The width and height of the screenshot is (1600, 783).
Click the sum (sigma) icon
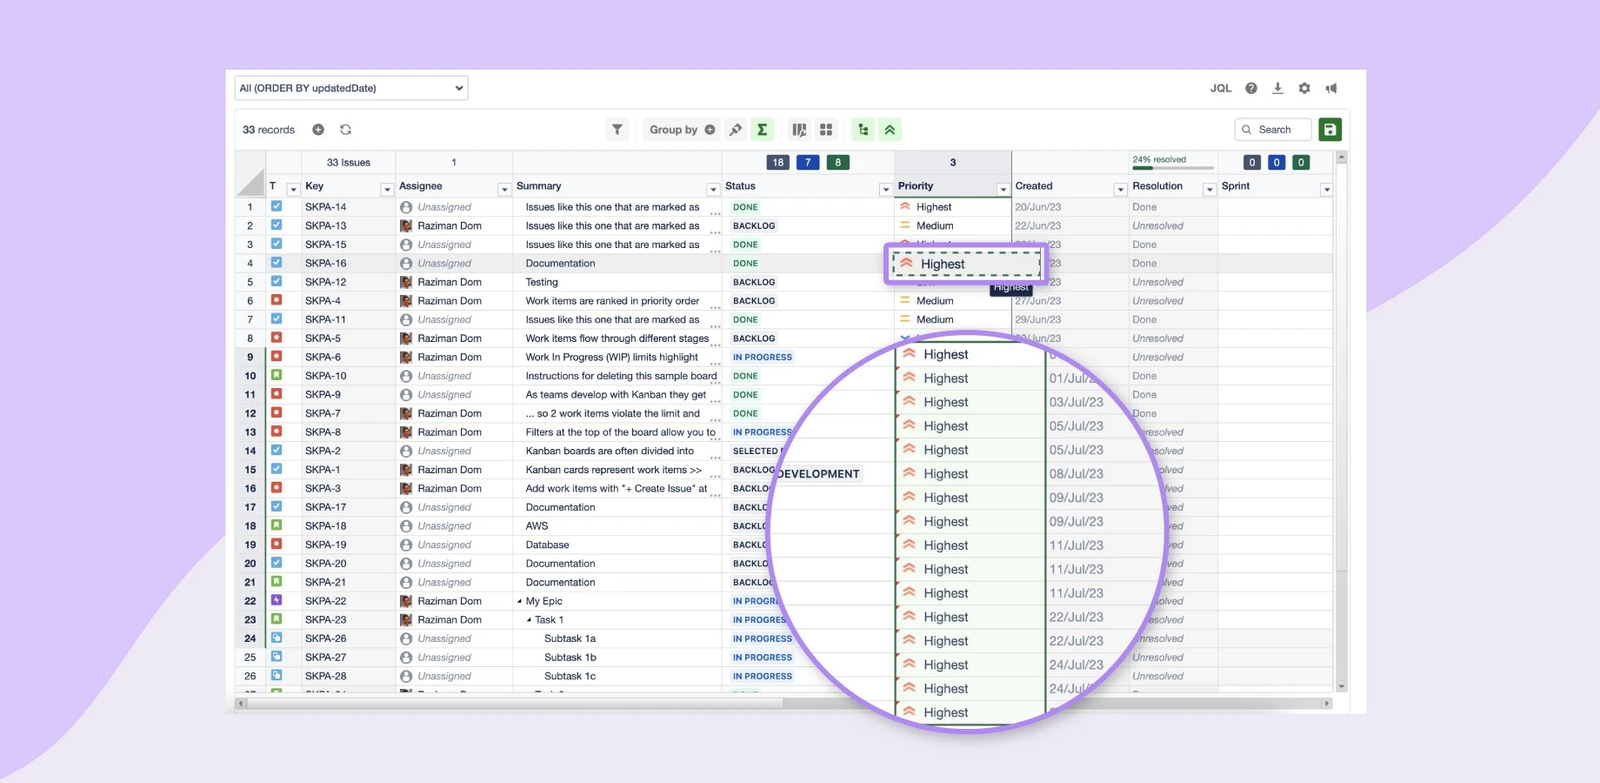click(762, 130)
